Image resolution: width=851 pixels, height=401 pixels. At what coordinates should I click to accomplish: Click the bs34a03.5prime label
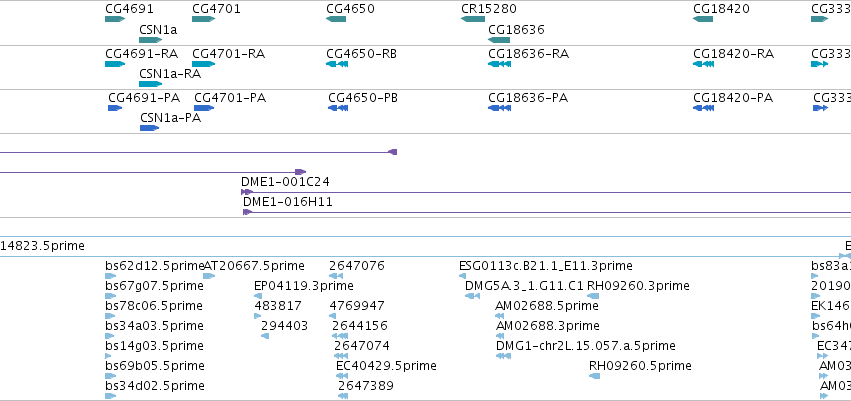tap(155, 326)
